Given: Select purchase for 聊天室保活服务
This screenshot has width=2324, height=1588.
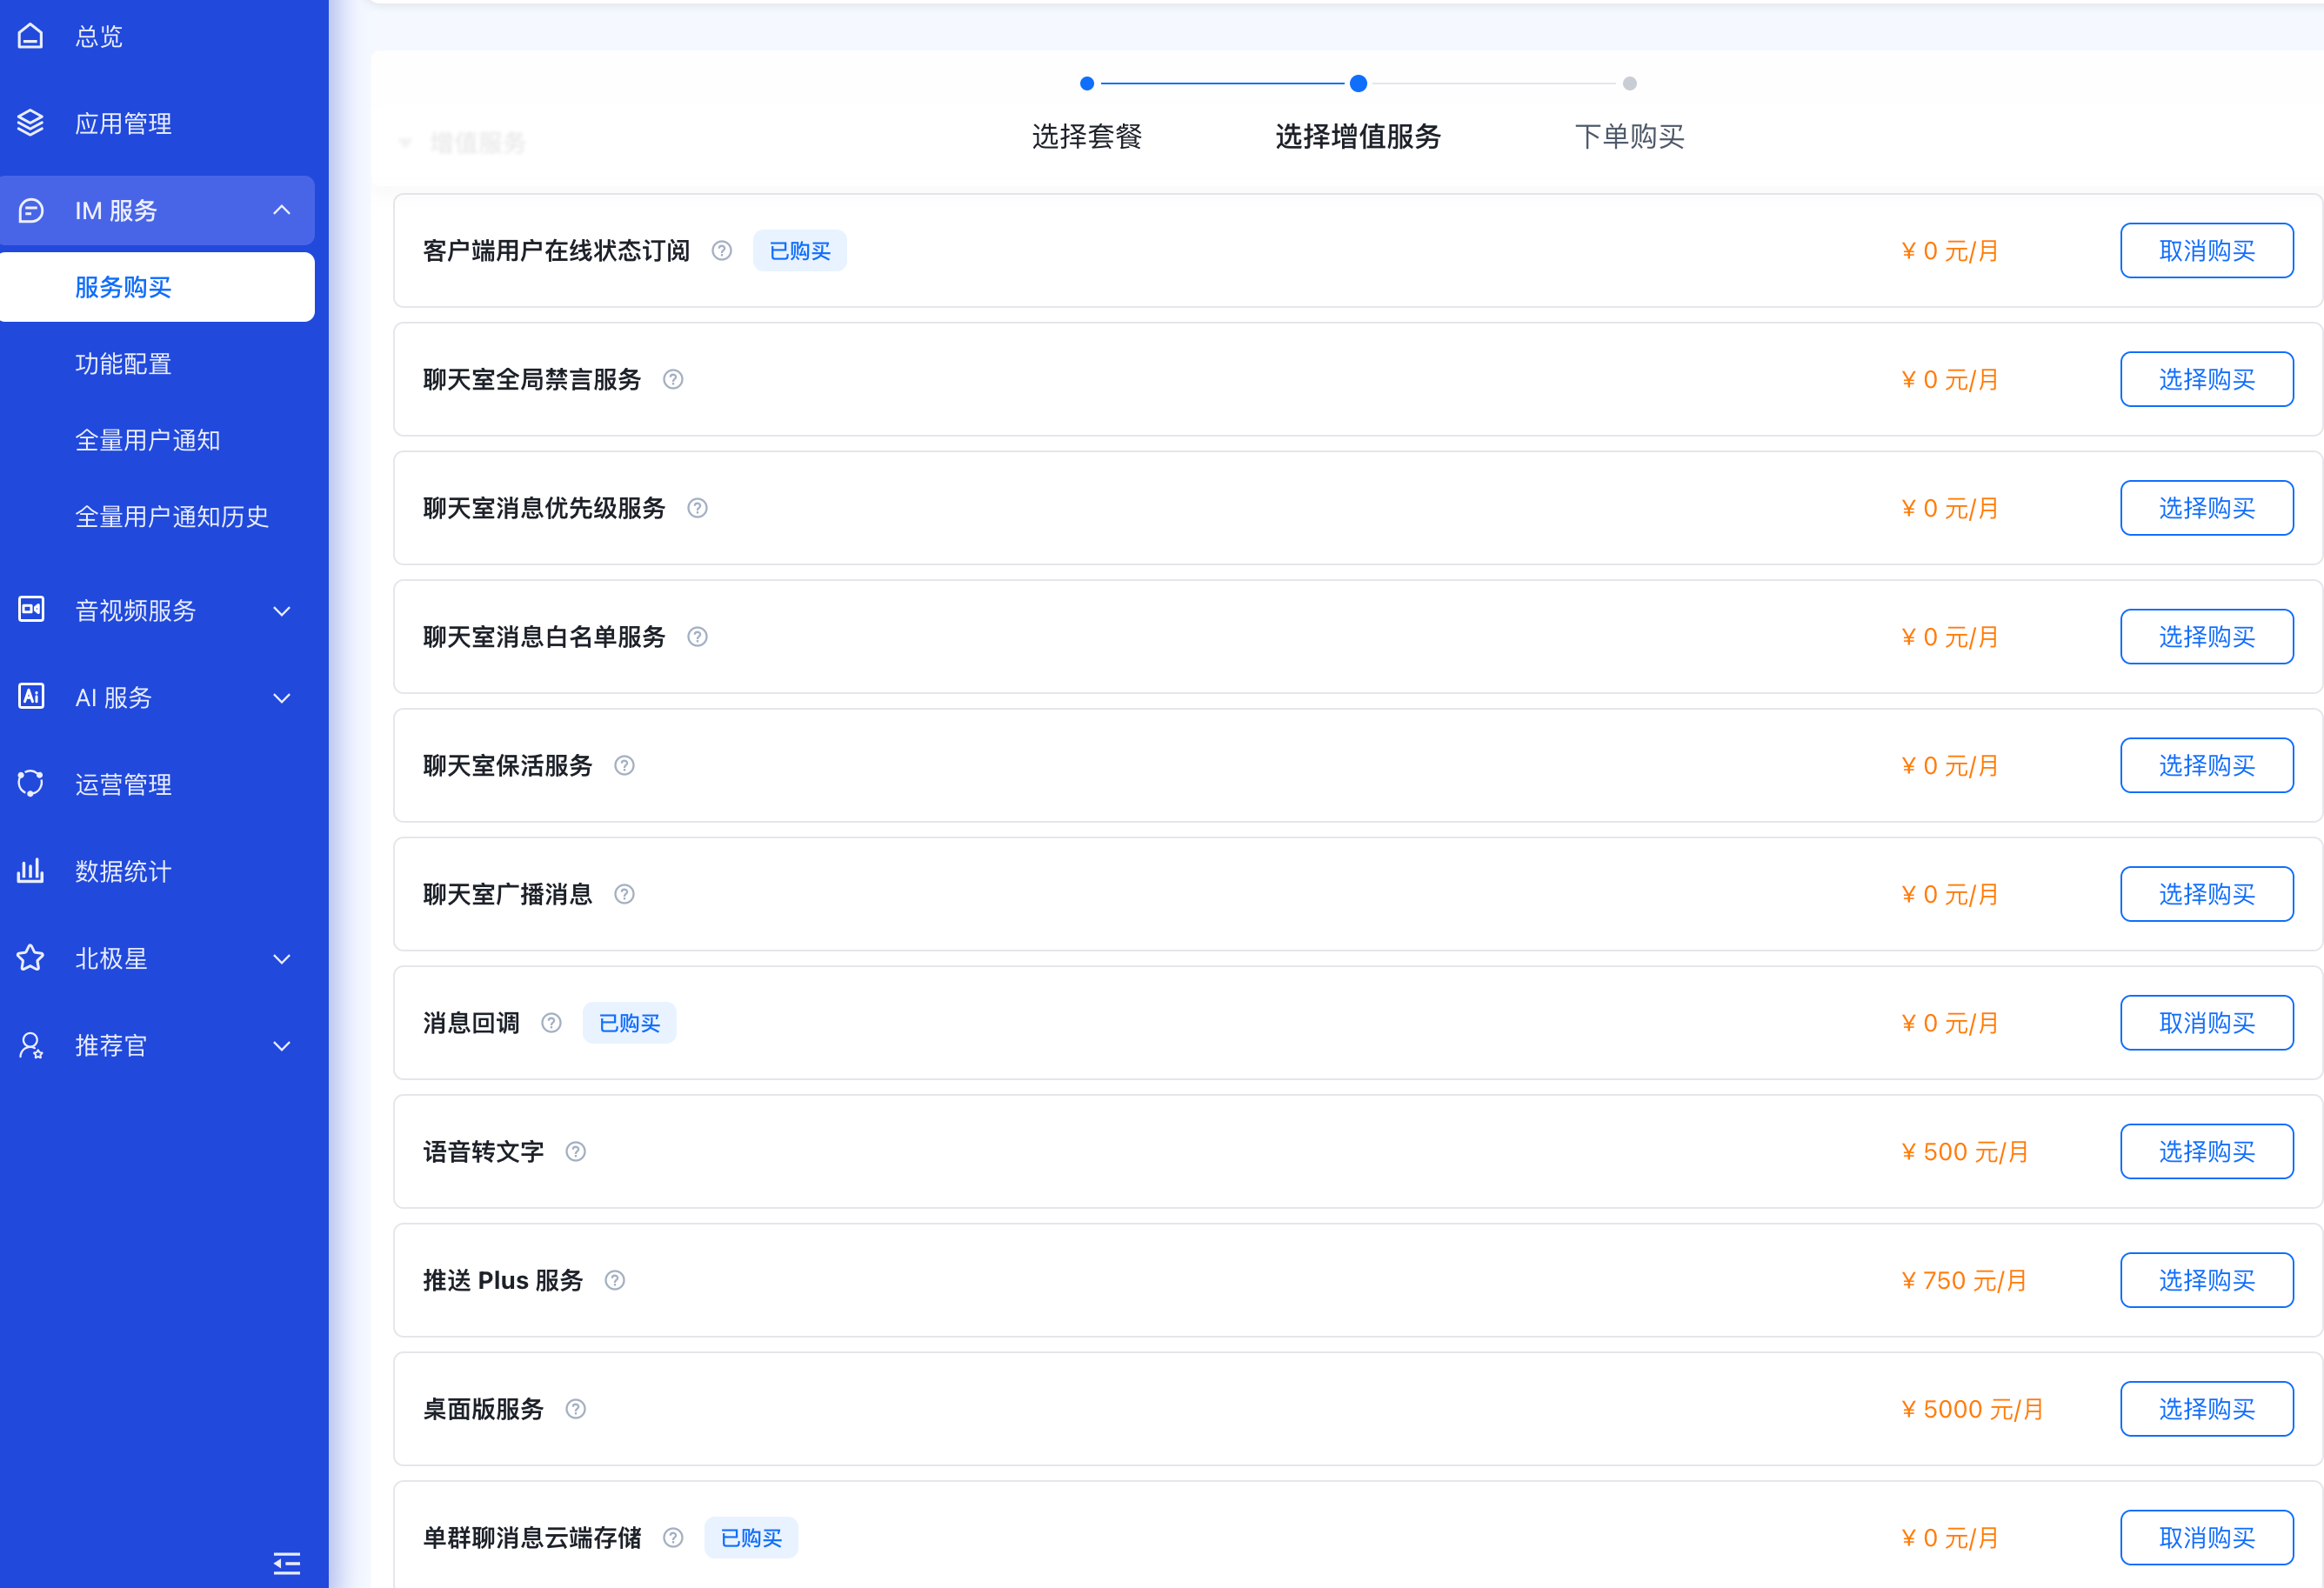Looking at the screenshot, I should pos(2206,765).
